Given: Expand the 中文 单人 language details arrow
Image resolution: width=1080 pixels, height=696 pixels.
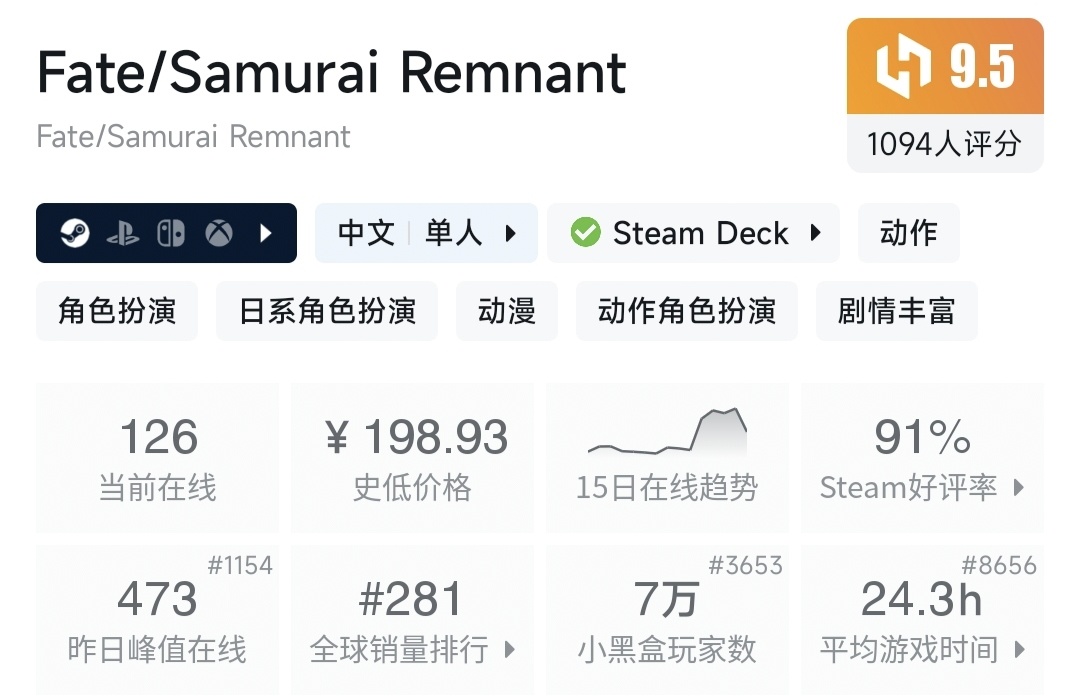Looking at the screenshot, I should pos(511,234).
